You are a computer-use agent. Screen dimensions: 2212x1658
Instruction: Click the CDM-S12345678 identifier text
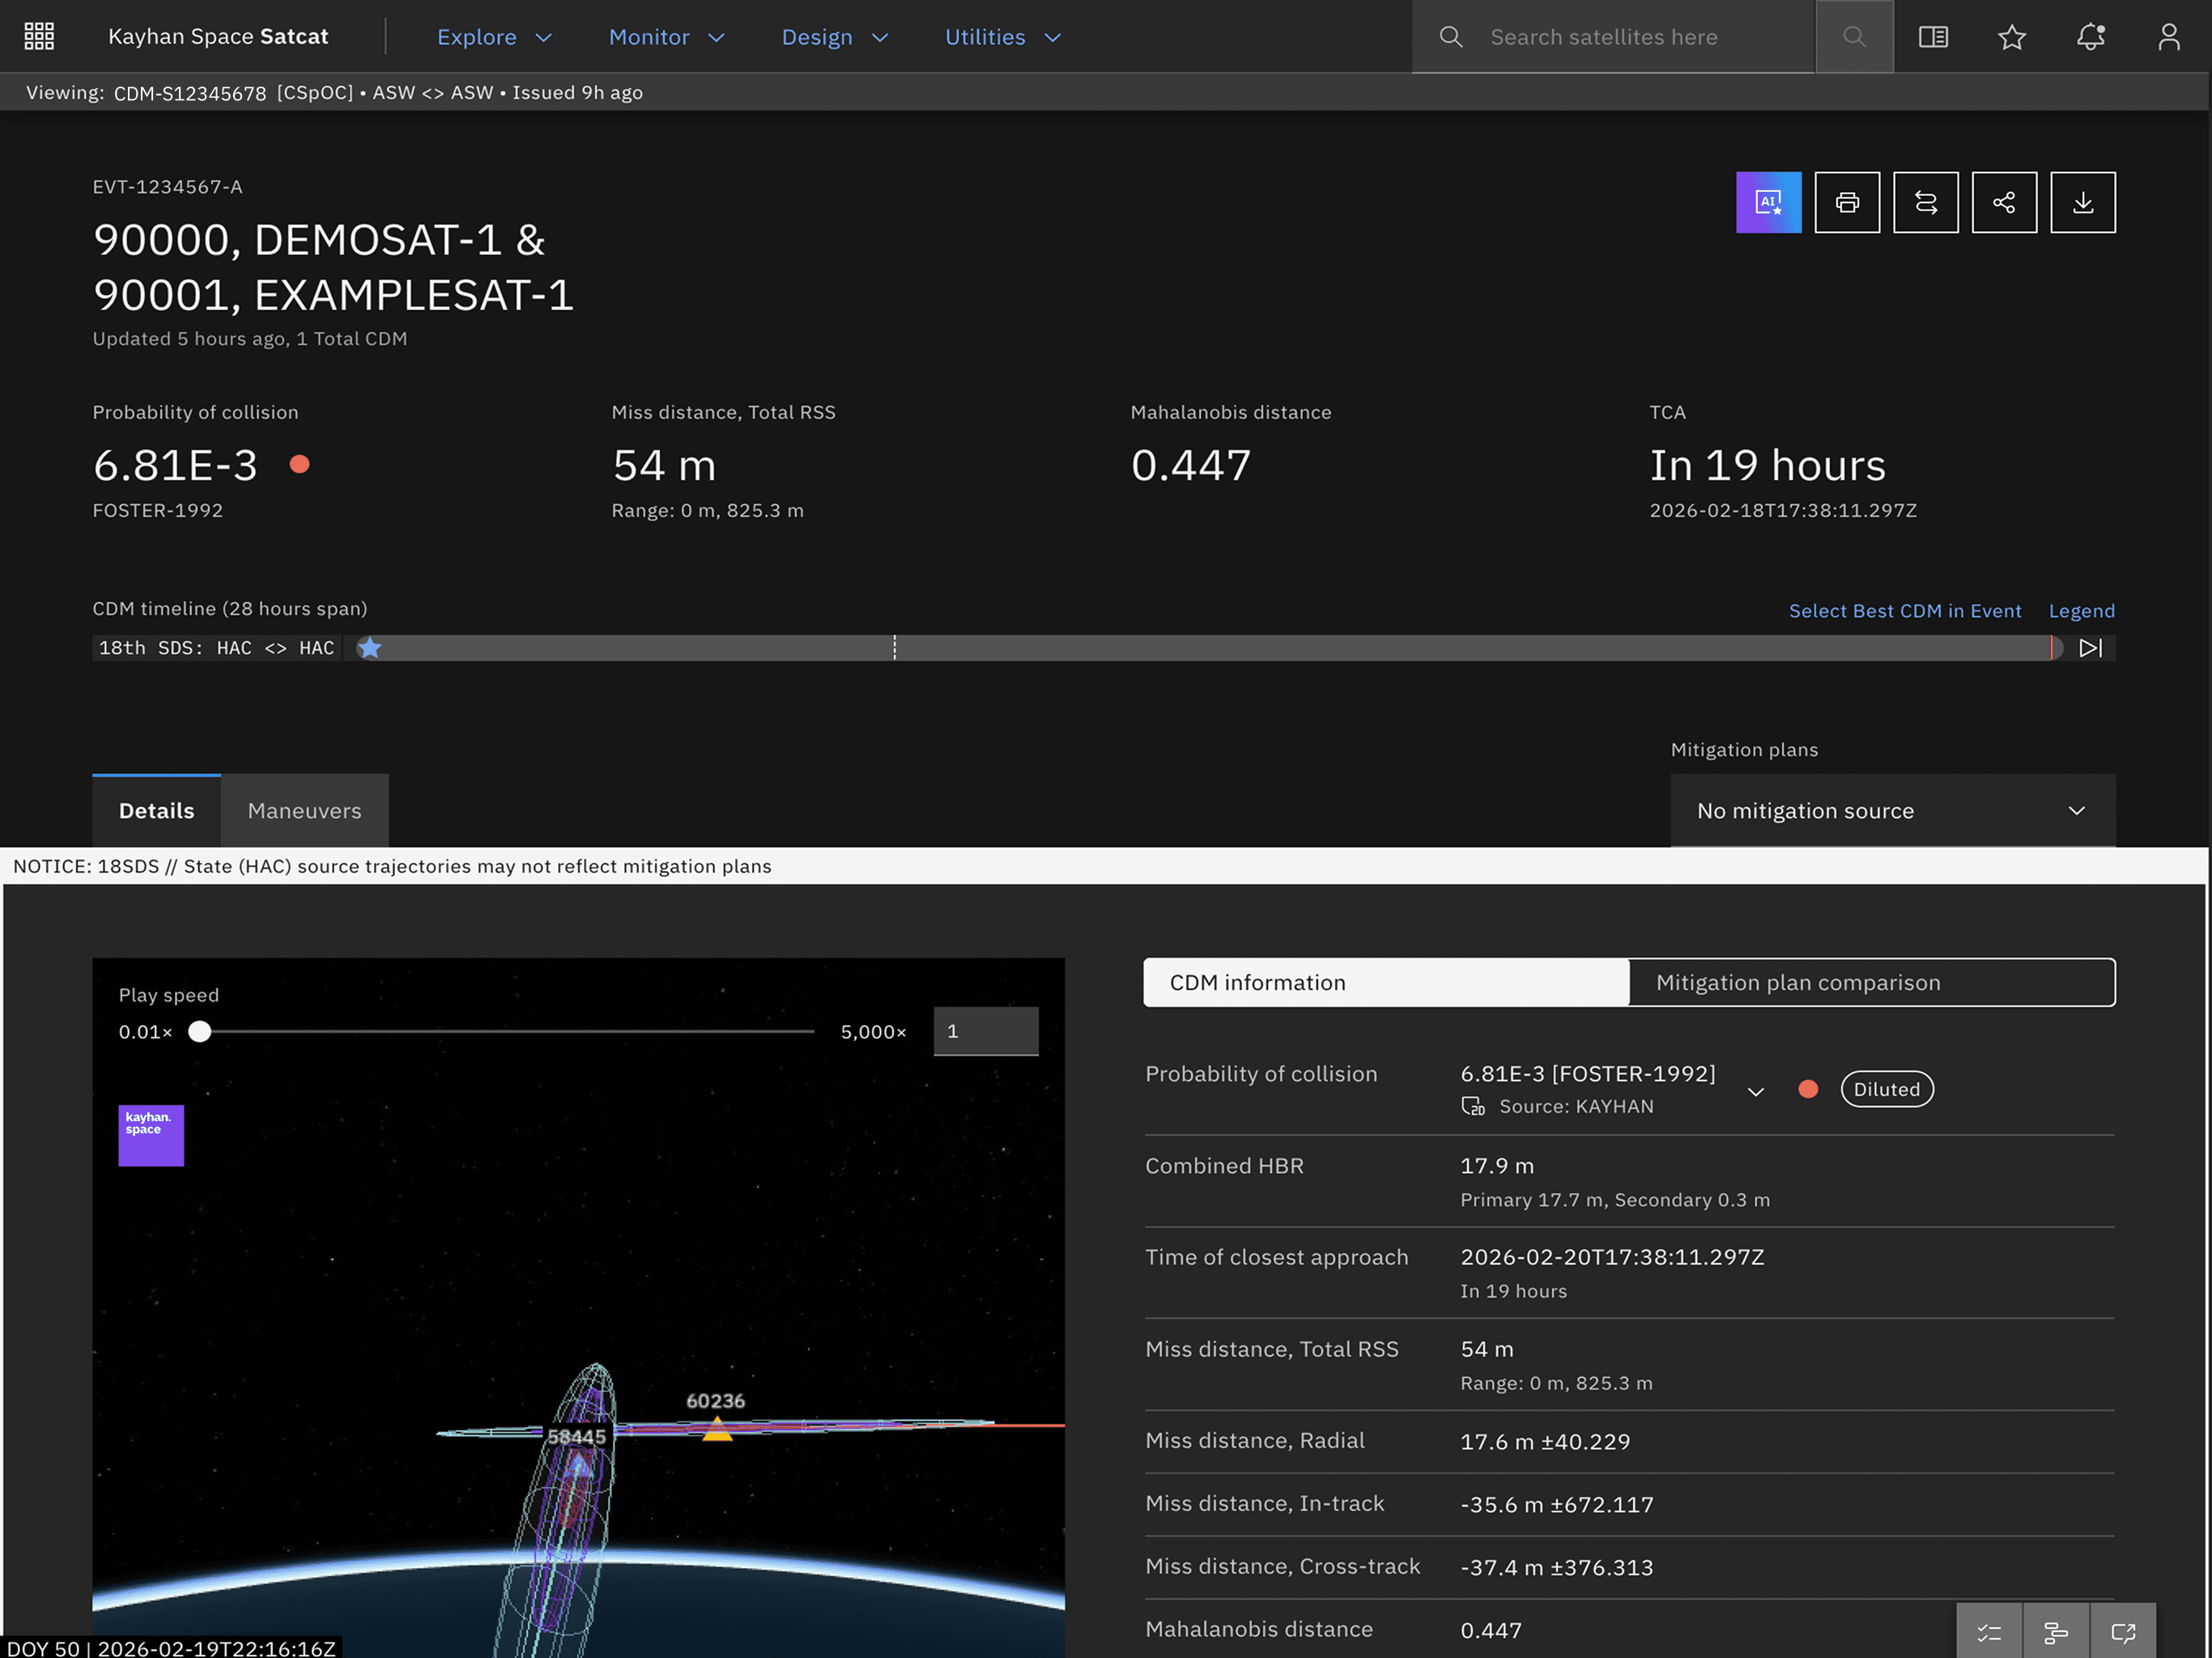click(x=190, y=93)
